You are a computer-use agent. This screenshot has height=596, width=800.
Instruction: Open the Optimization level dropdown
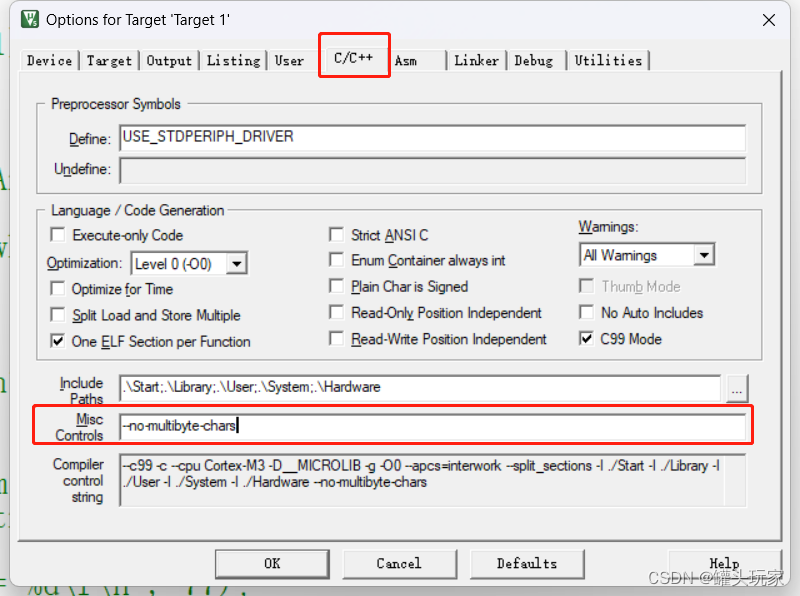pos(237,262)
